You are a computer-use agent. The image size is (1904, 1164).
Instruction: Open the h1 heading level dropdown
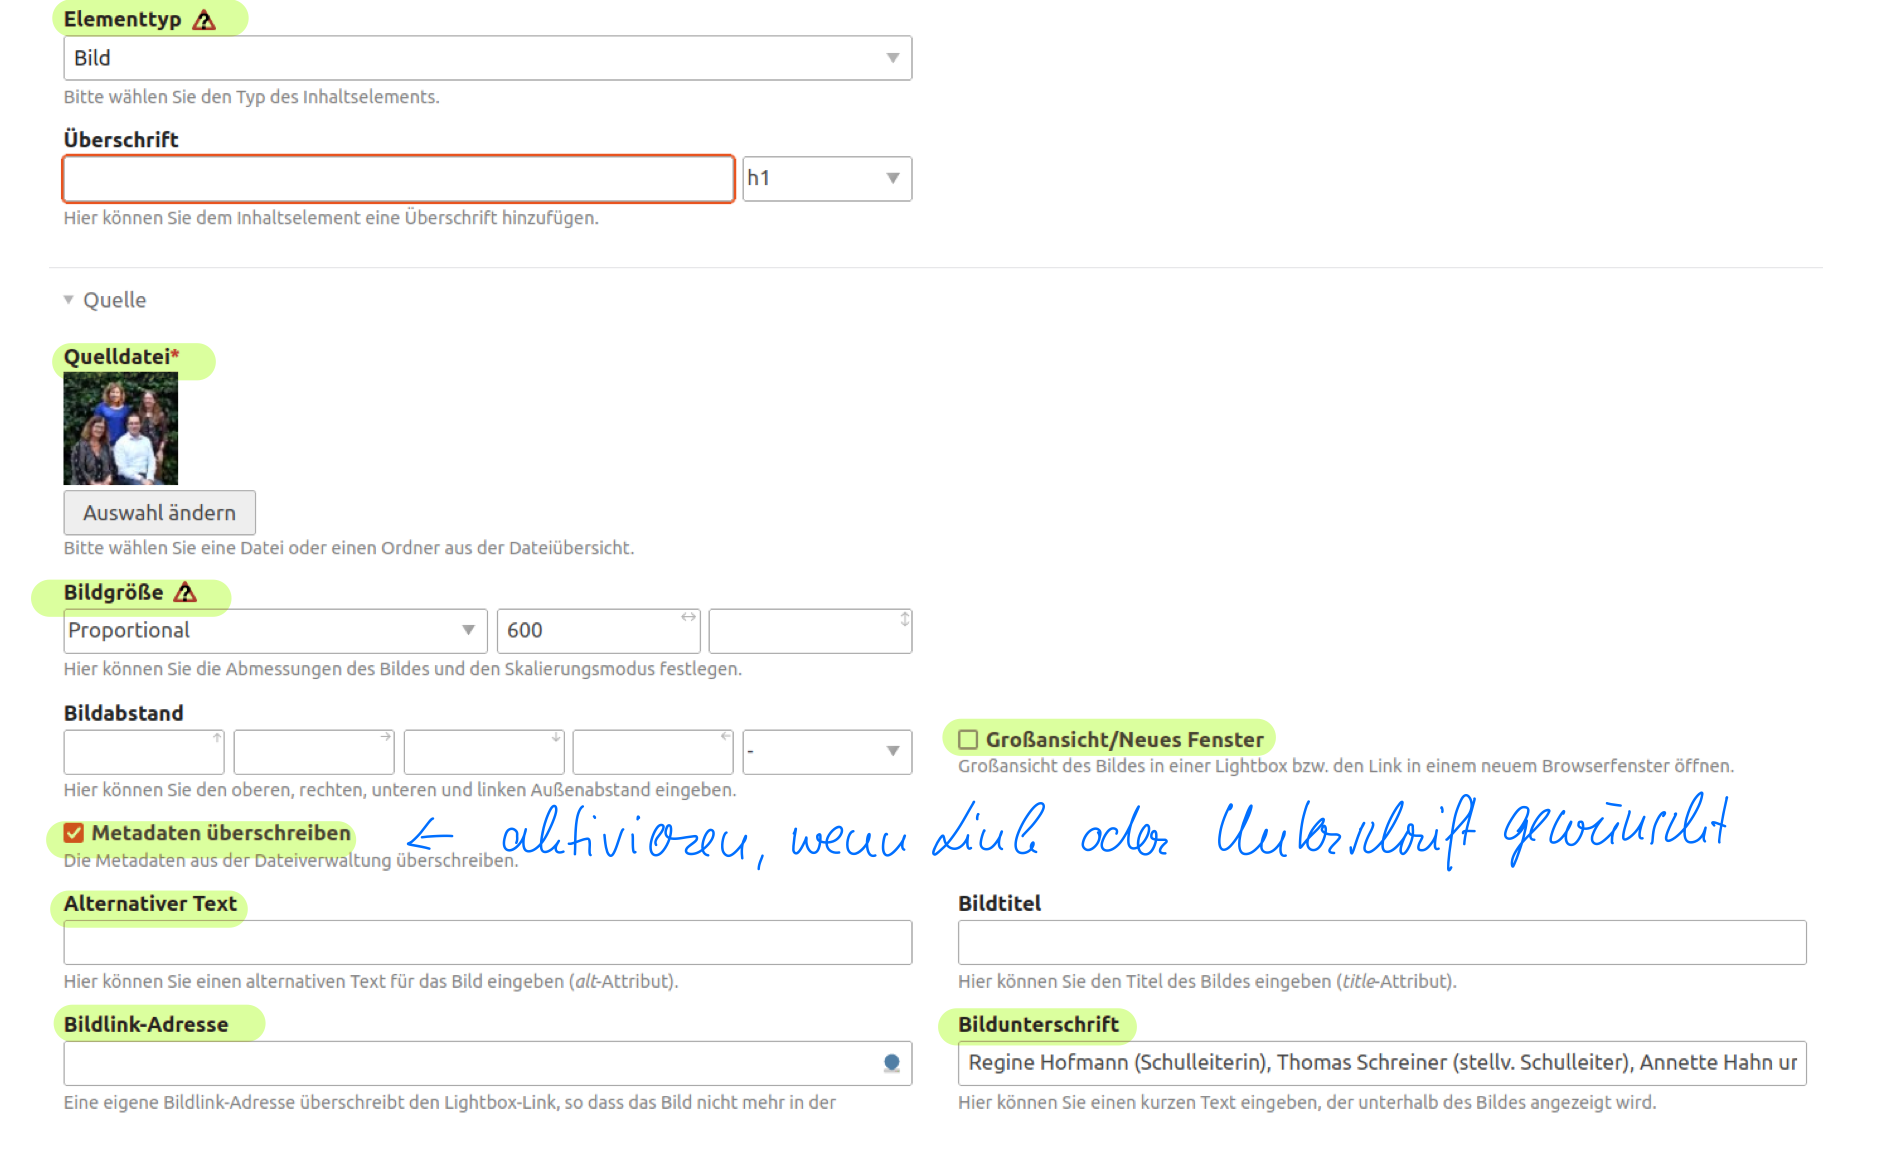tap(826, 179)
